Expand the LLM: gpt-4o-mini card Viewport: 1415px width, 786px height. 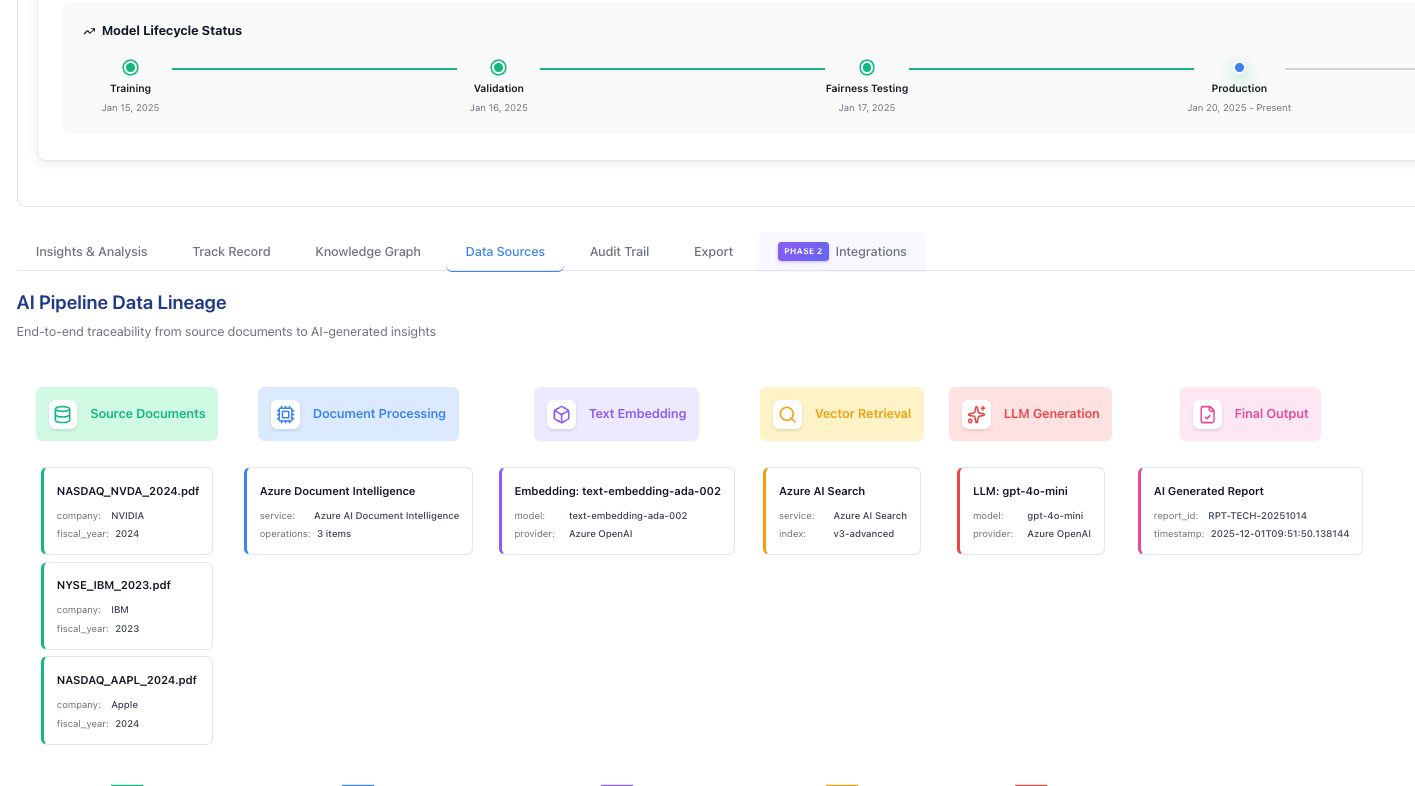(x=1030, y=511)
